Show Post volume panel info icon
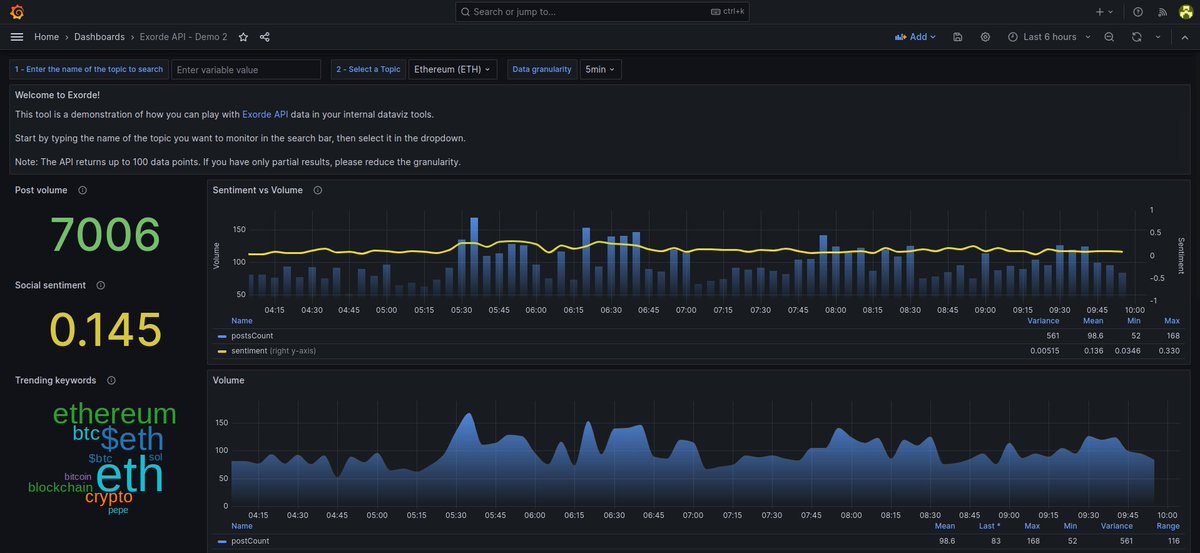 coord(82,190)
